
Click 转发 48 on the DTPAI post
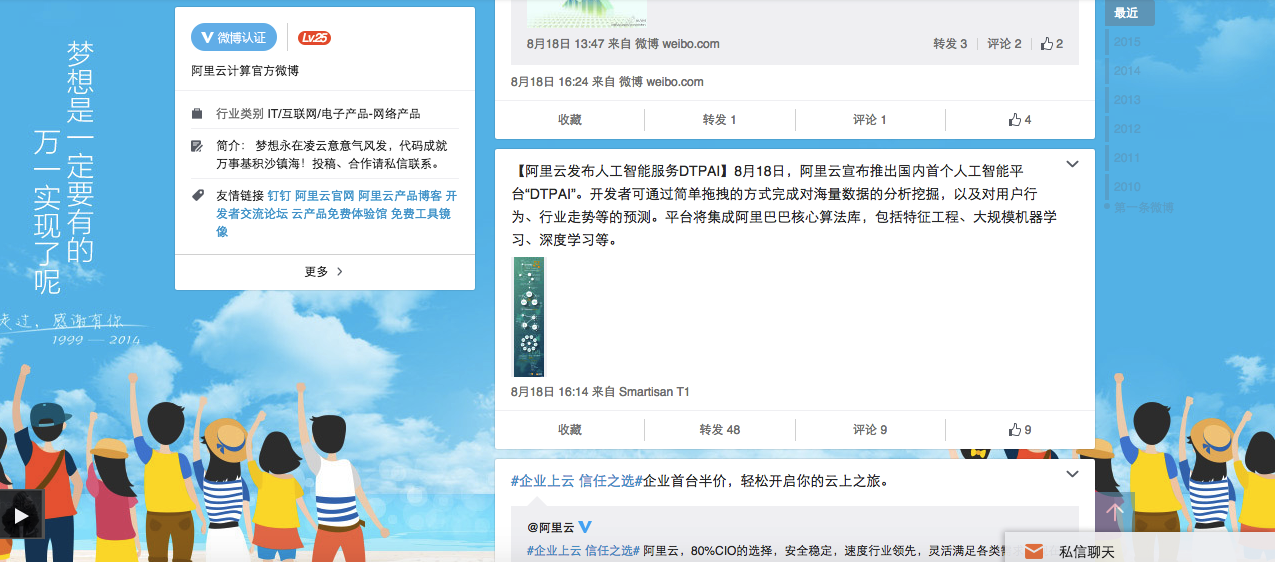click(x=720, y=430)
